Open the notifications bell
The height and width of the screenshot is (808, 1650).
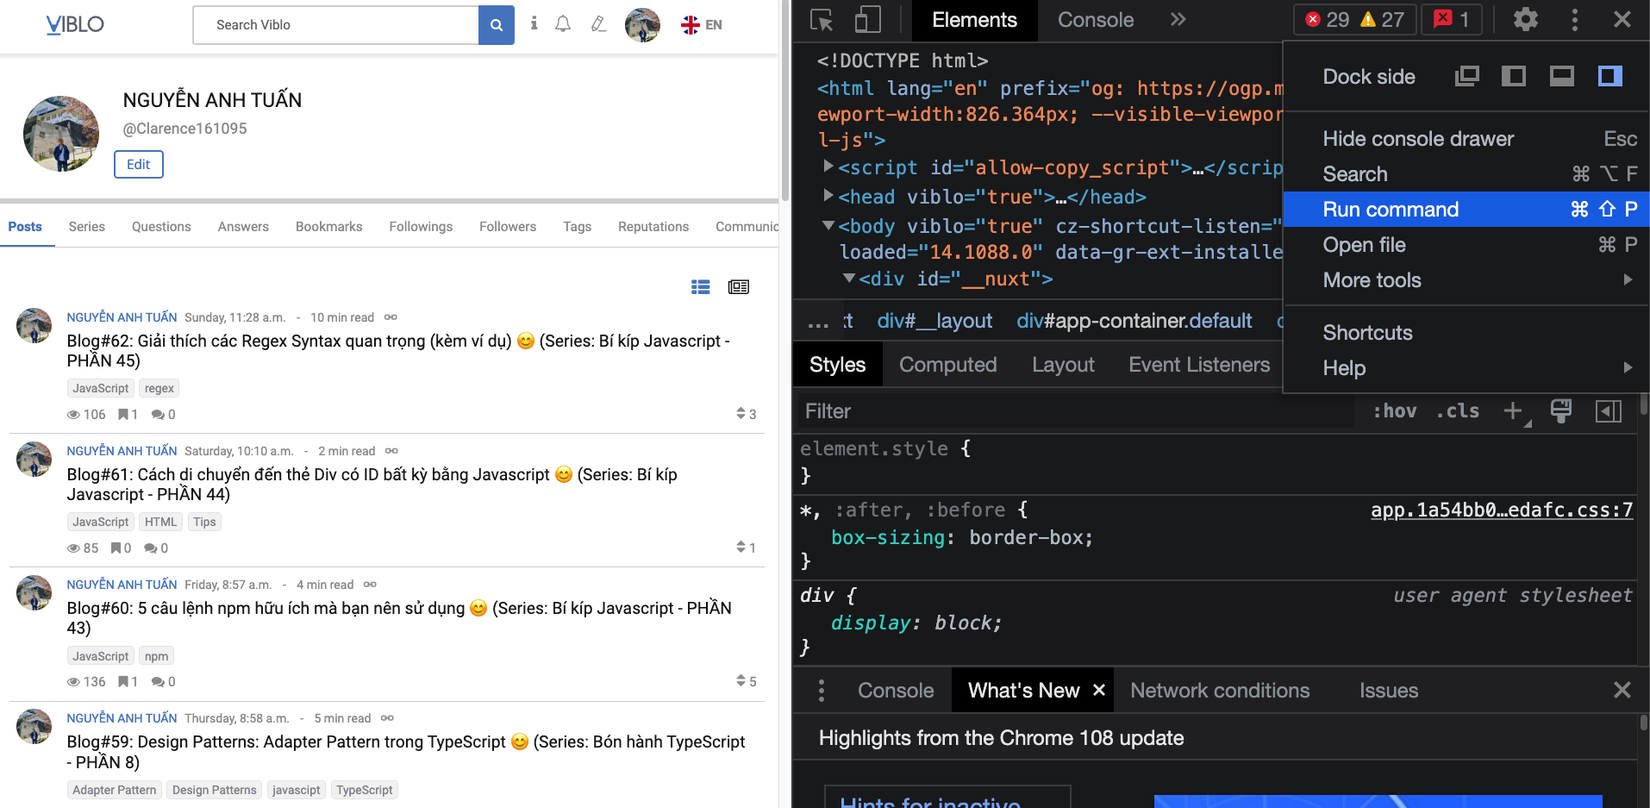563,24
